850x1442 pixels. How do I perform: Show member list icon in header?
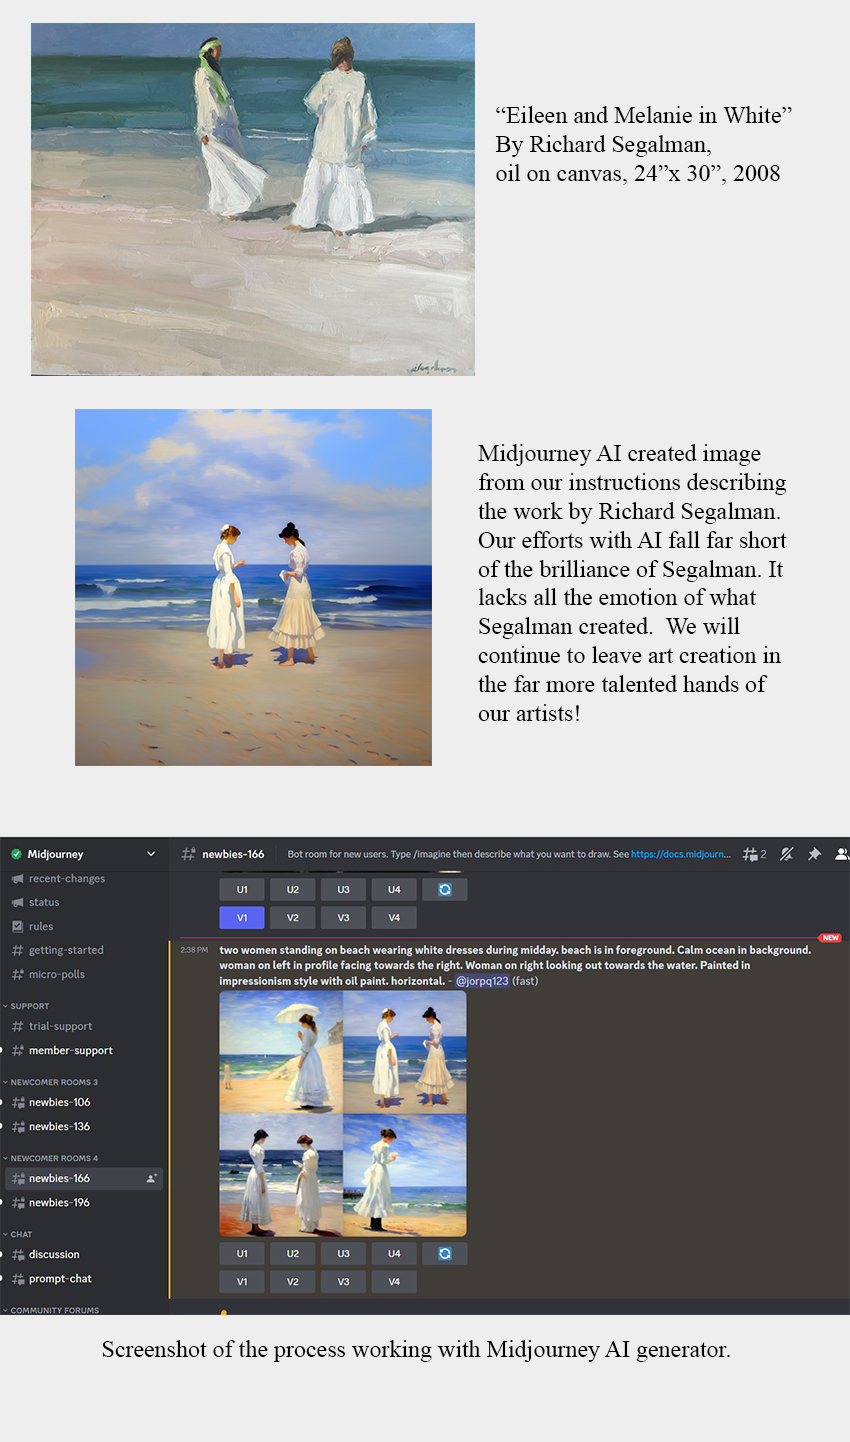(842, 854)
